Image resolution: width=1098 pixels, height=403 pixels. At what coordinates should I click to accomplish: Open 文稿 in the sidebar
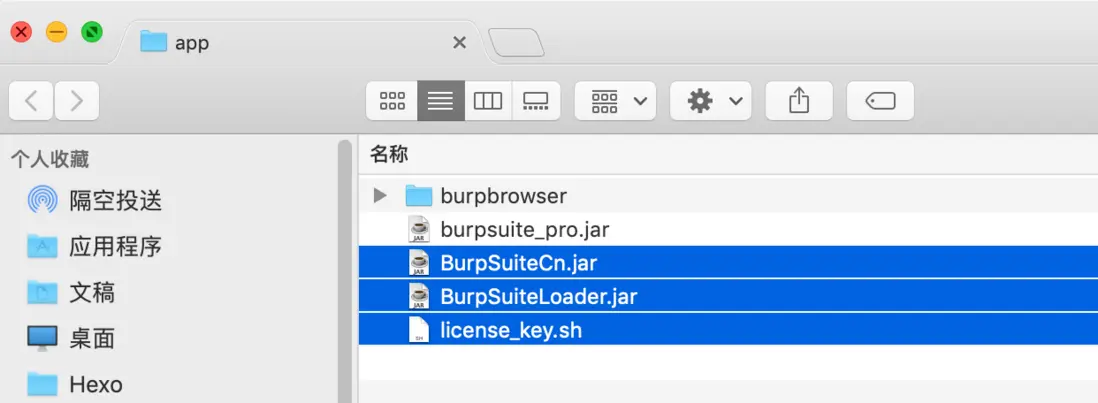pyautogui.click(x=92, y=292)
